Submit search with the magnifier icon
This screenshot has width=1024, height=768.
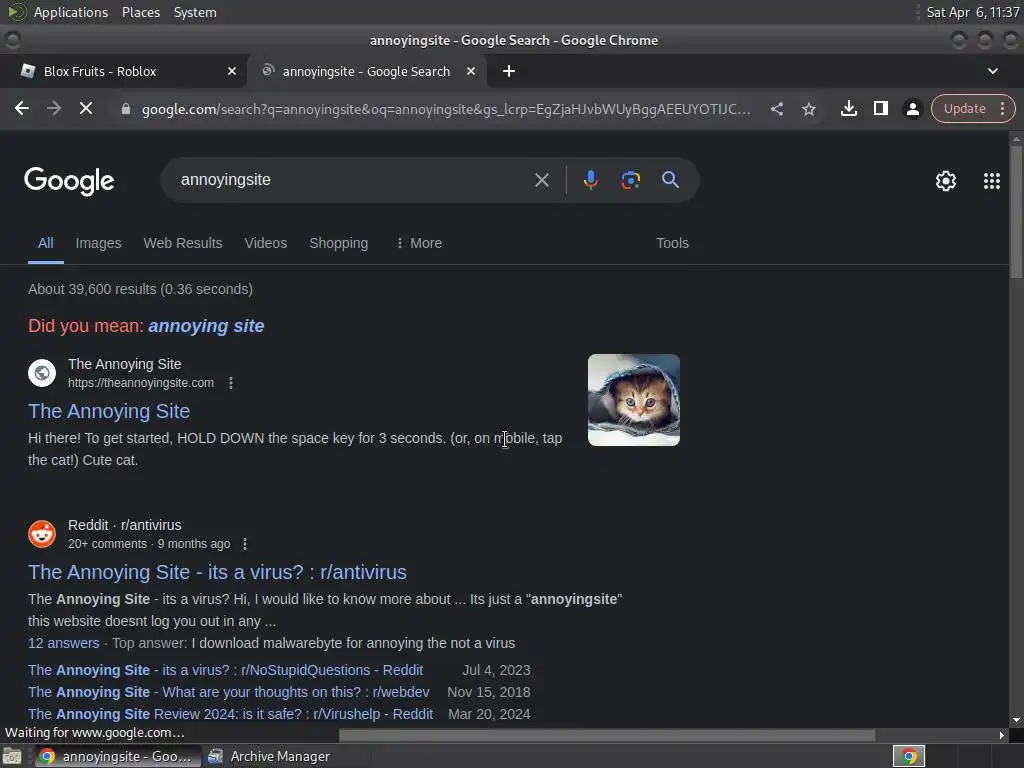click(670, 180)
